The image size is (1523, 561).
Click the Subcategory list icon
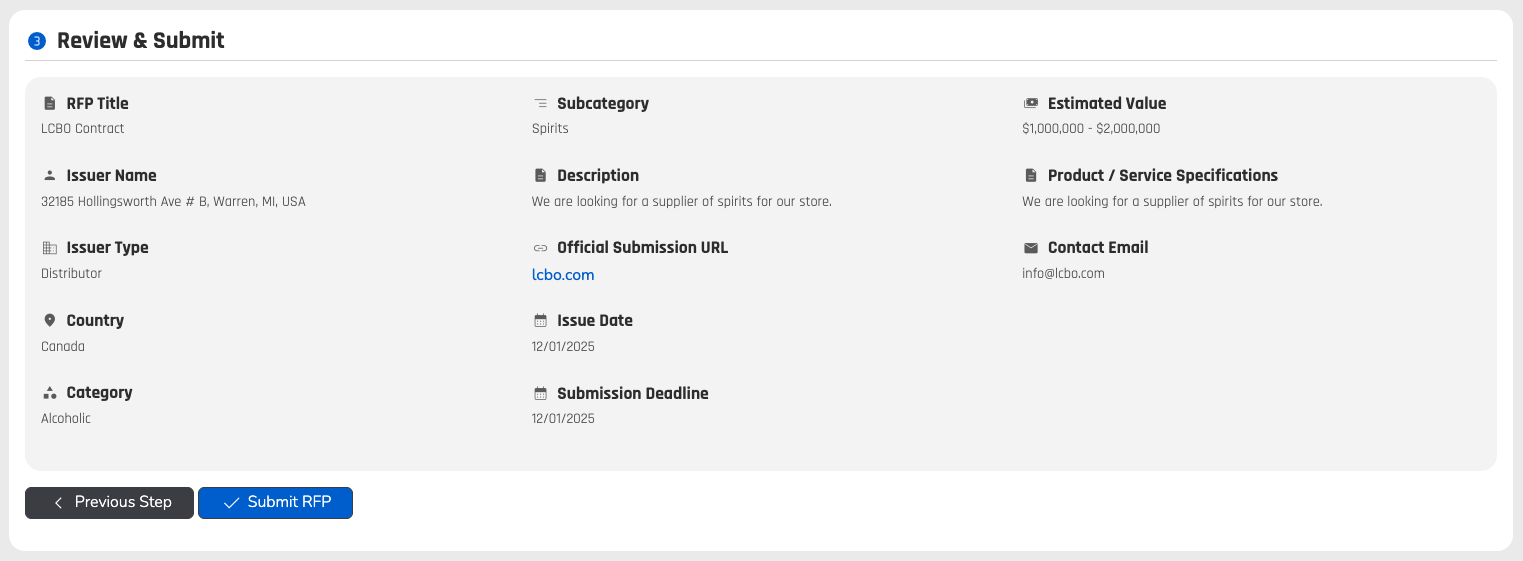coord(541,104)
